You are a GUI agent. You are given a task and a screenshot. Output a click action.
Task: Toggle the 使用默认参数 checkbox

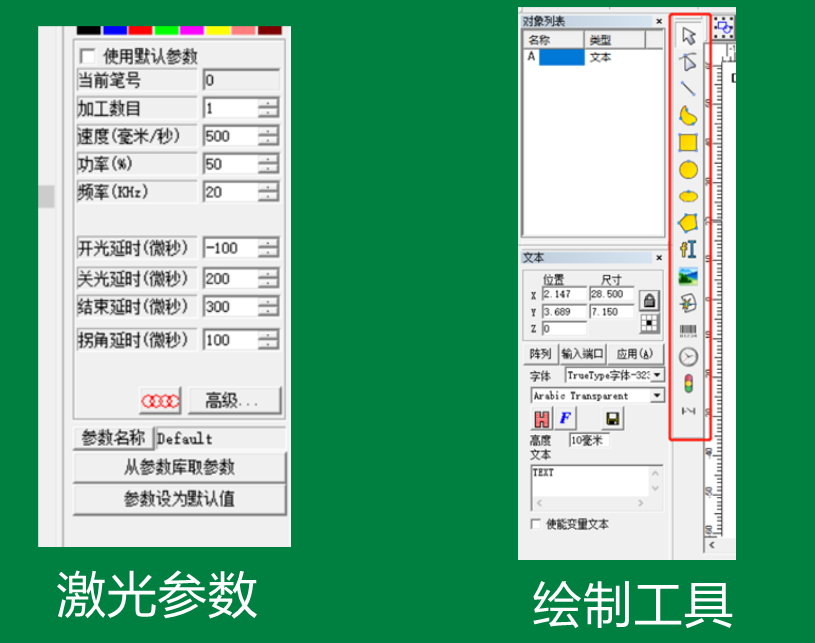(x=87, y=56)
